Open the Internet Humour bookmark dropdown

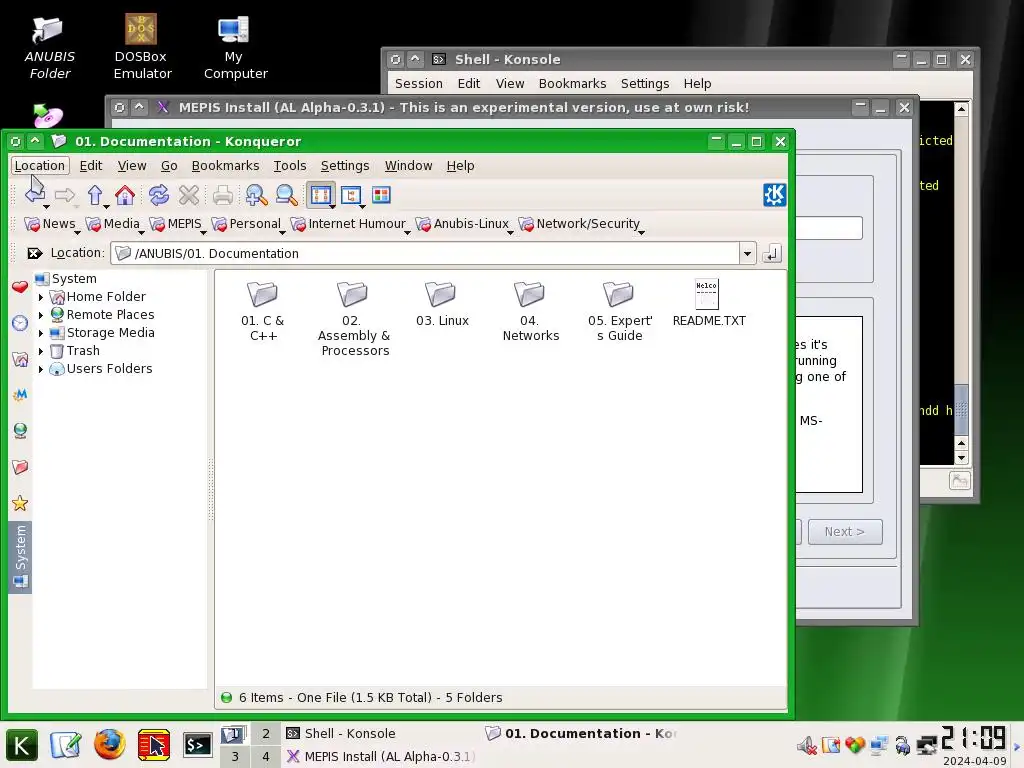point(349,224)
